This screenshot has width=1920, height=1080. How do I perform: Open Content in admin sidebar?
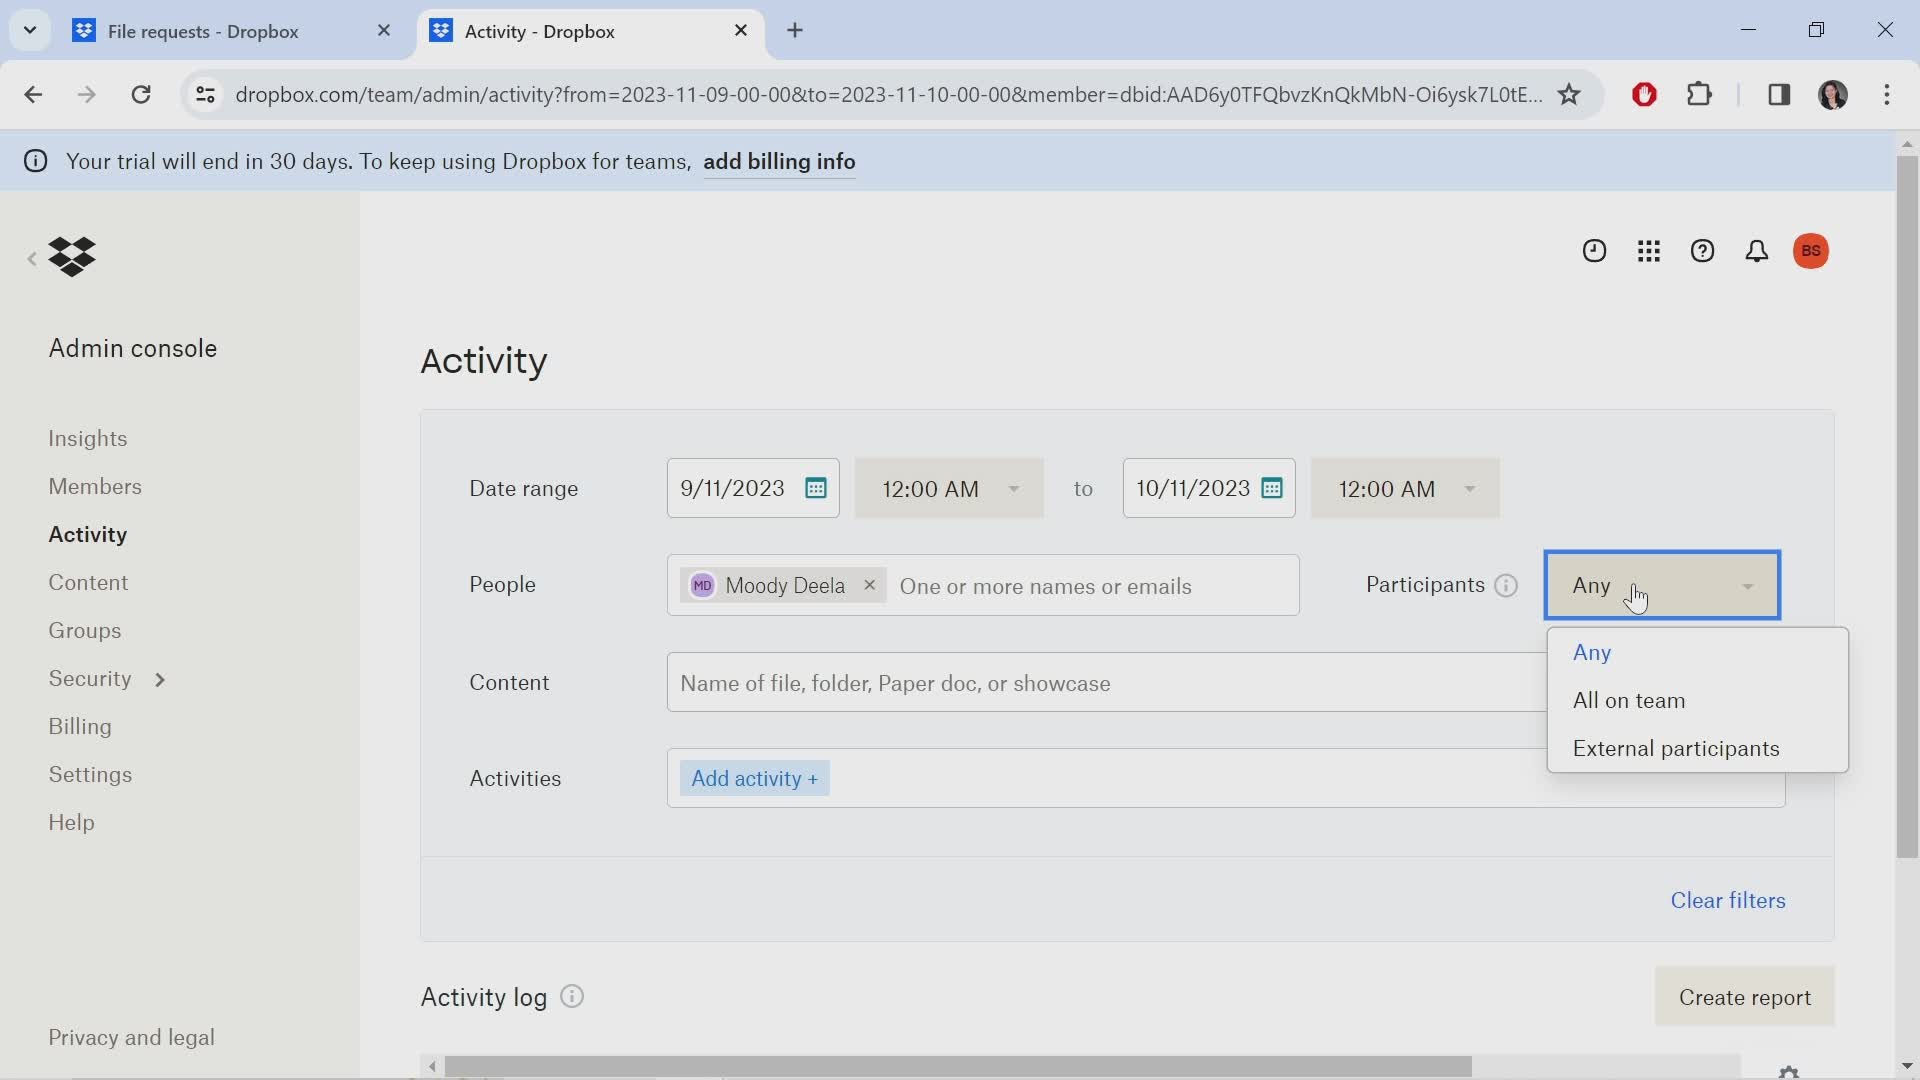click(88, 582)
